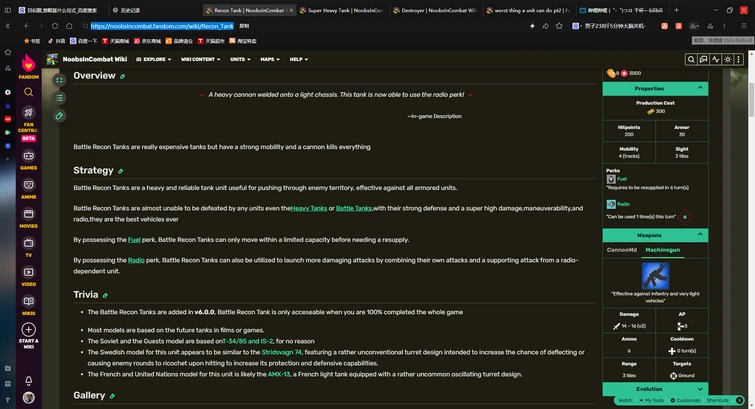Viewport: 755px width, 409px height.
Task: Open Wiki Content dropdown menu
Action: pos(200,59)
